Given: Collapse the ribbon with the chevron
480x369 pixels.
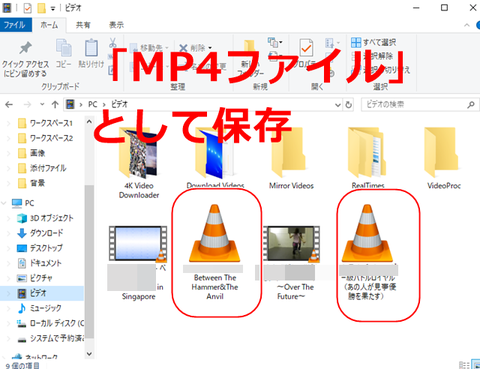Looking at the screenshot, I should tap(467, 25).
